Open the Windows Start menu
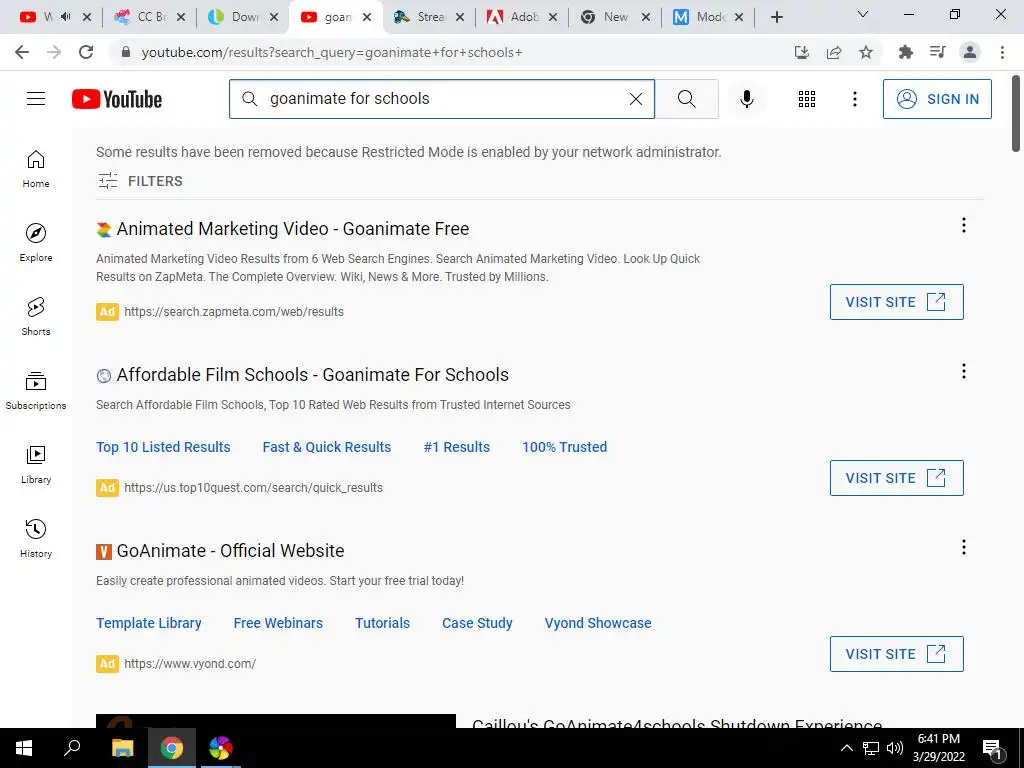 (x=24, y=748)
